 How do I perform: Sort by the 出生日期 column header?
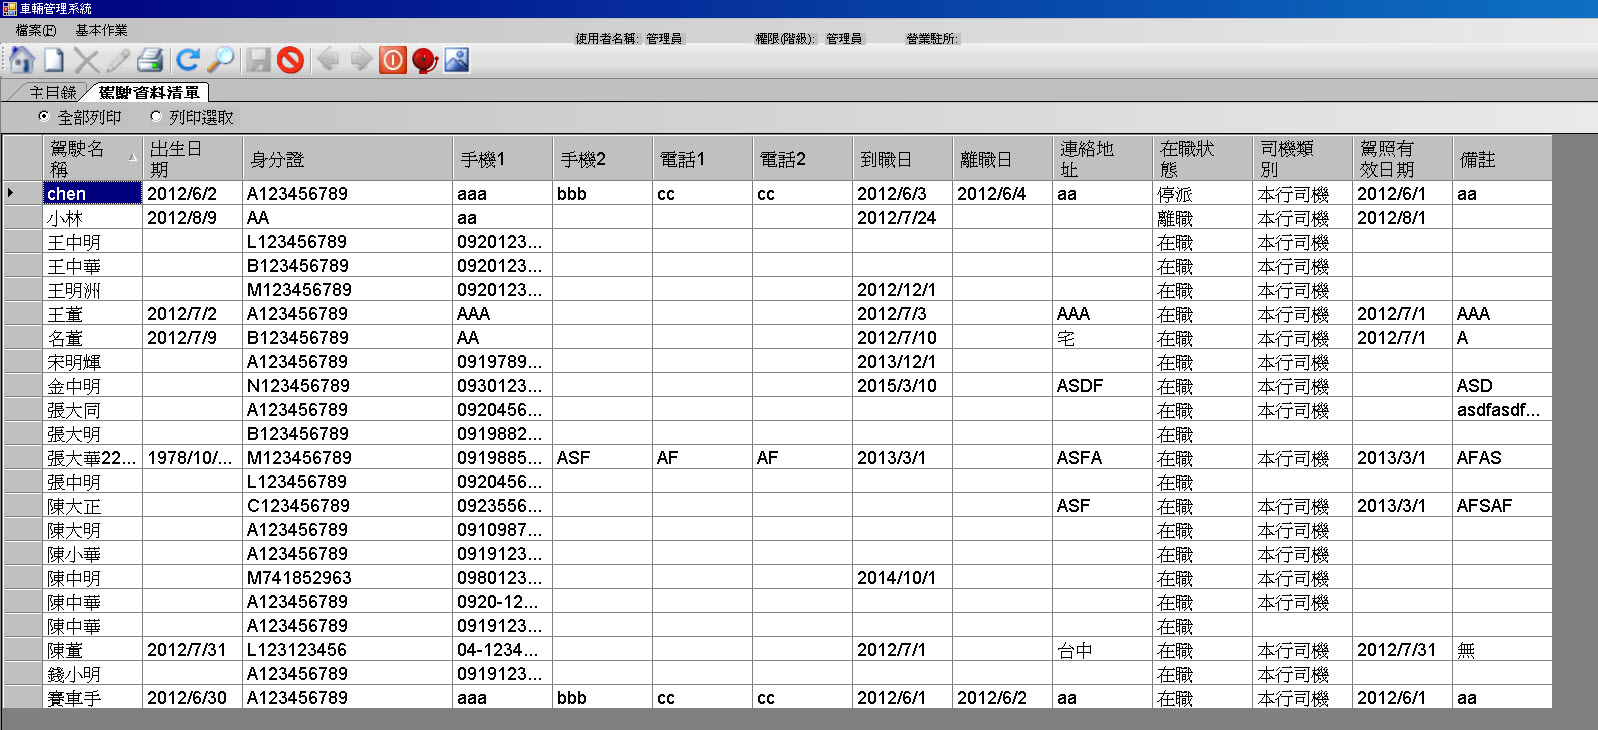coord(192,158)
